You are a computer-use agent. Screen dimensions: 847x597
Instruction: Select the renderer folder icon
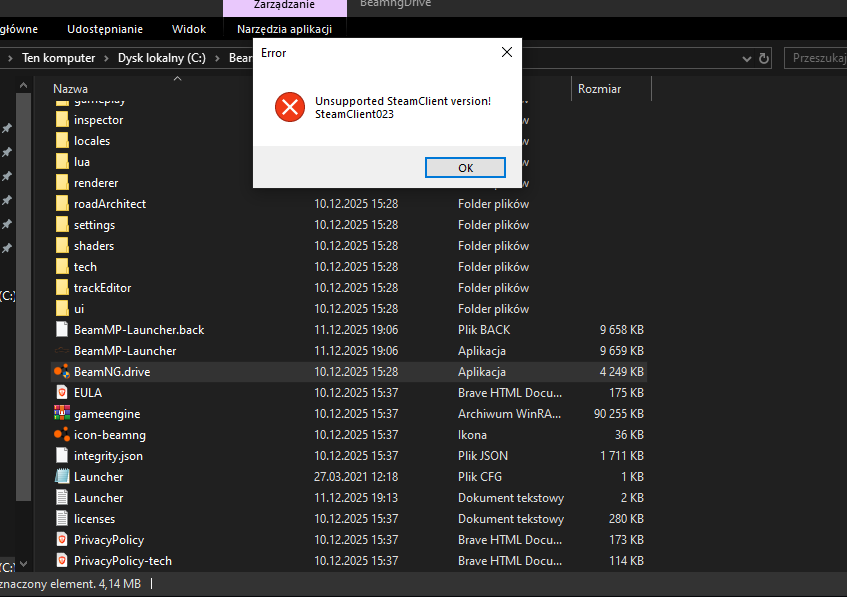point(62,183)
